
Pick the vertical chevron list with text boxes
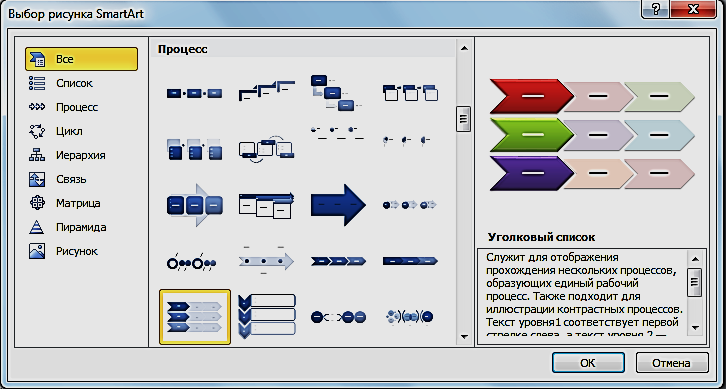pyautogui.click(x=267, y=316)
